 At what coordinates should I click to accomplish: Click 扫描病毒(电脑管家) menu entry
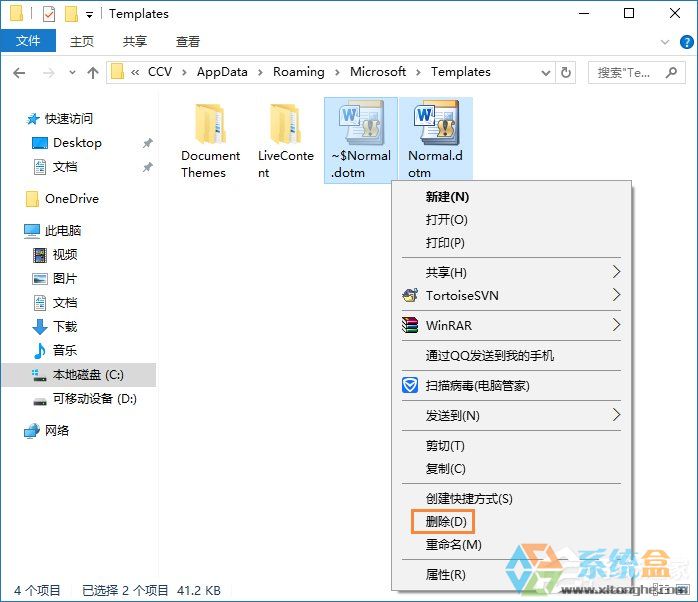[x=511, y=386]
